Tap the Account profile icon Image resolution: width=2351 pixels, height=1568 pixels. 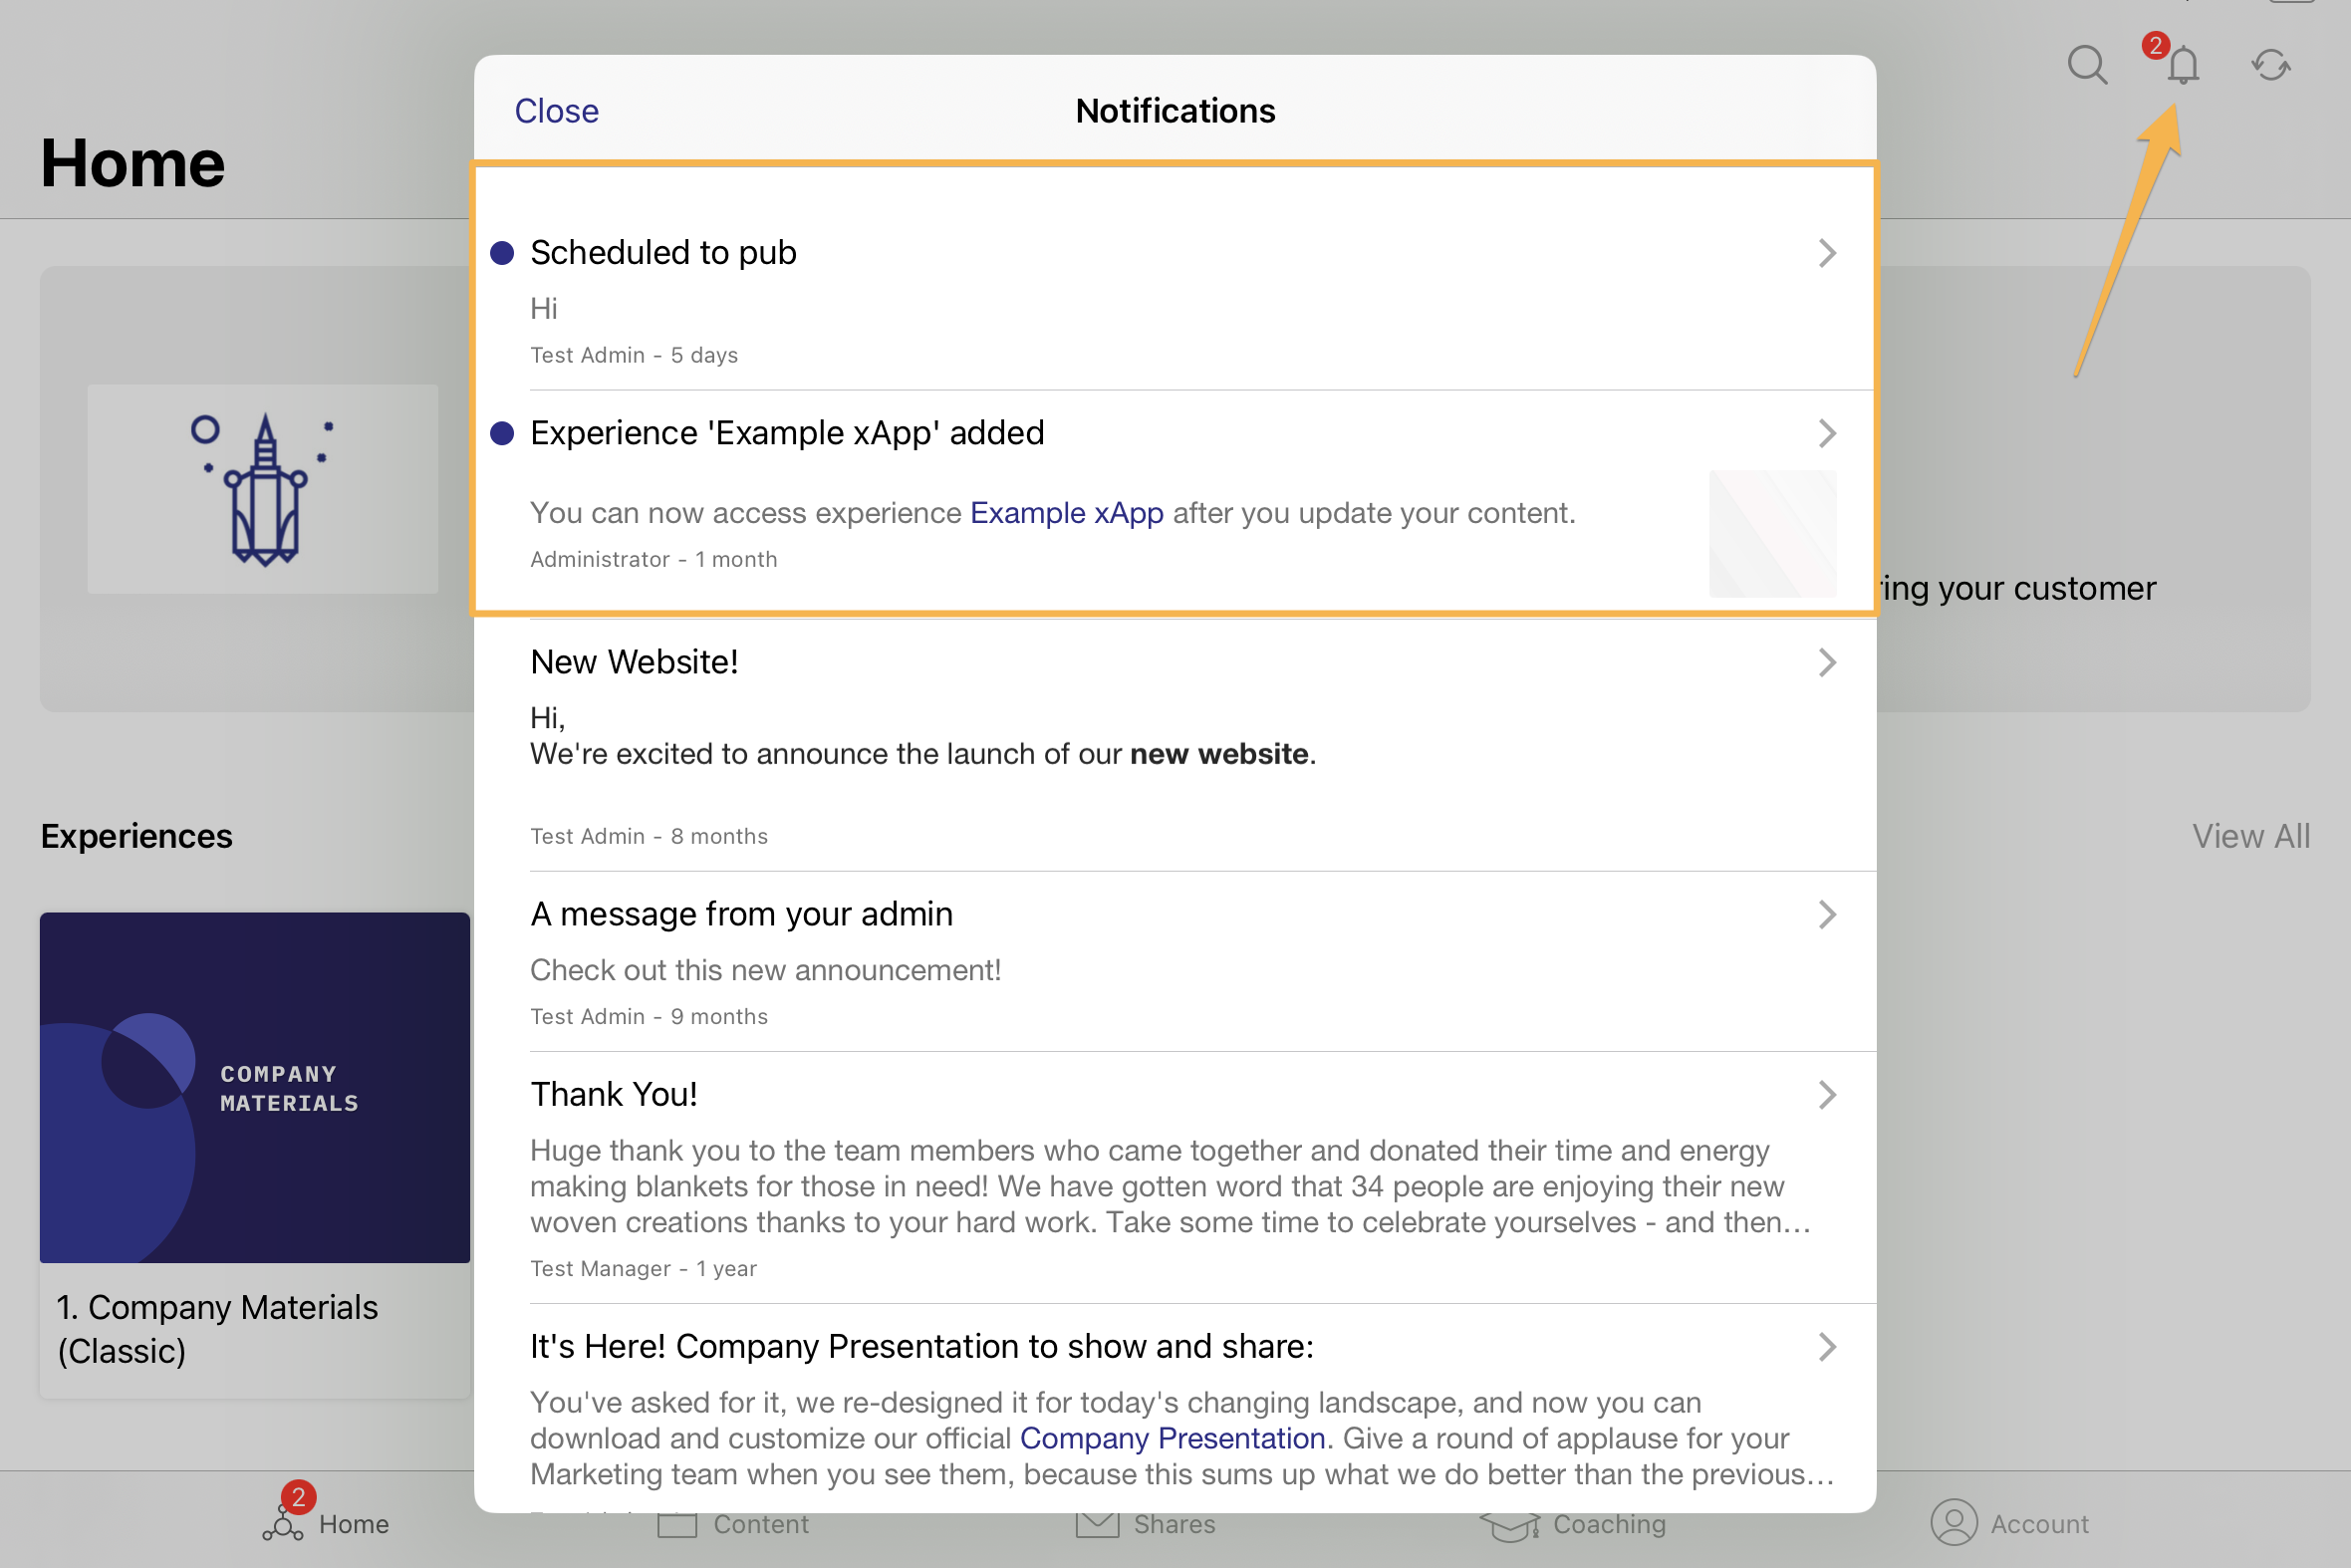pyautogui.click(x=1953, y=1523)
